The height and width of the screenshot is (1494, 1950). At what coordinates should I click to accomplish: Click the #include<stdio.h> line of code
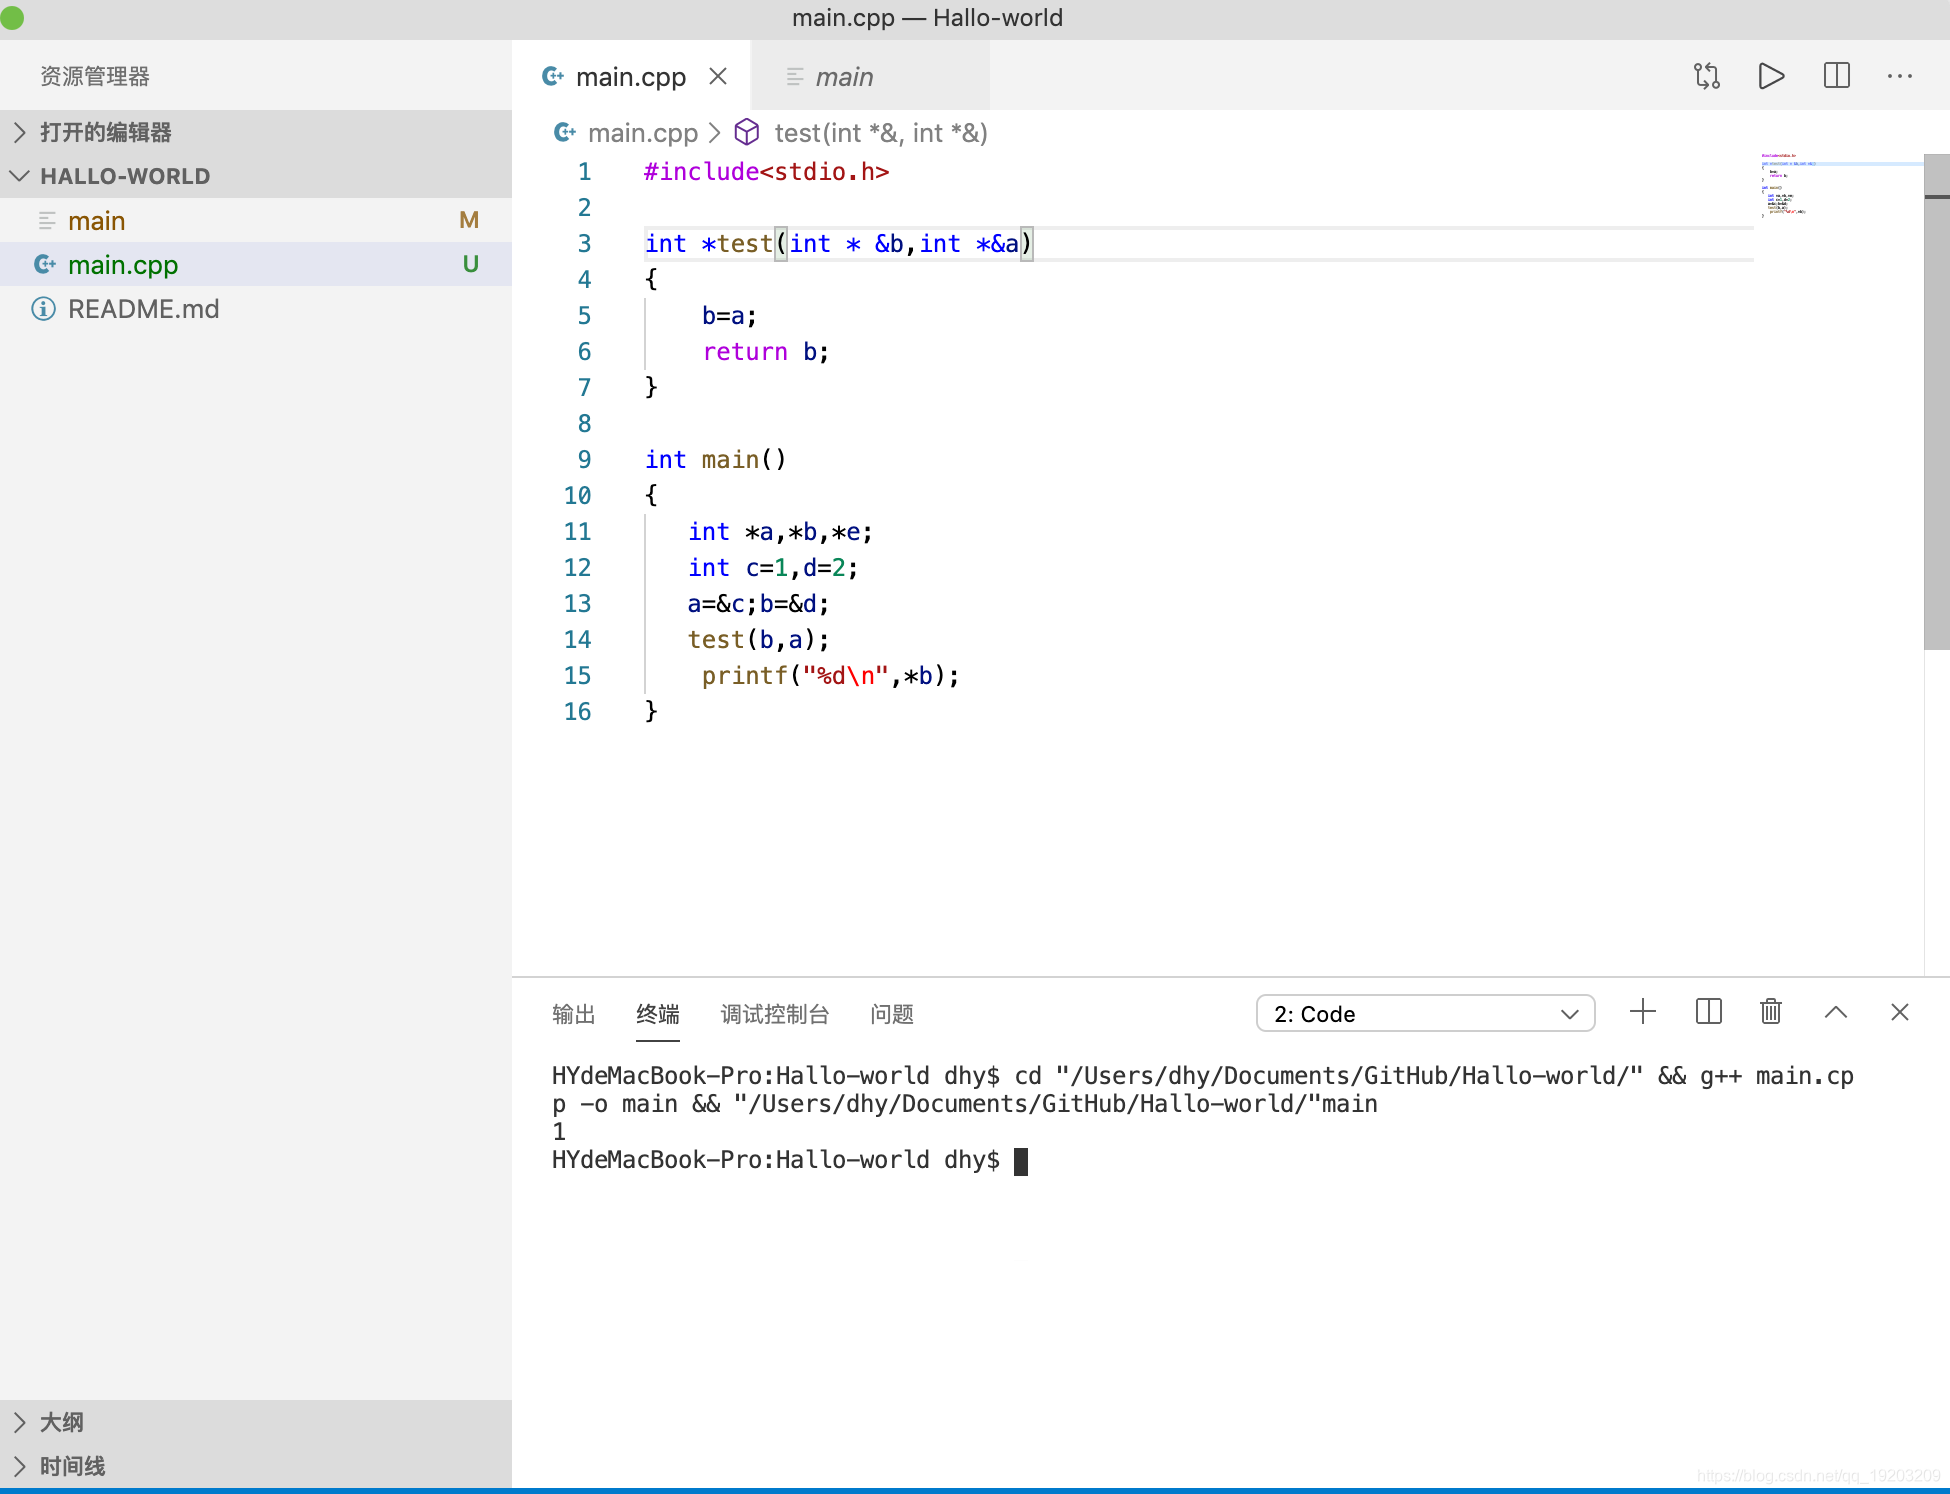click(766, 172)
